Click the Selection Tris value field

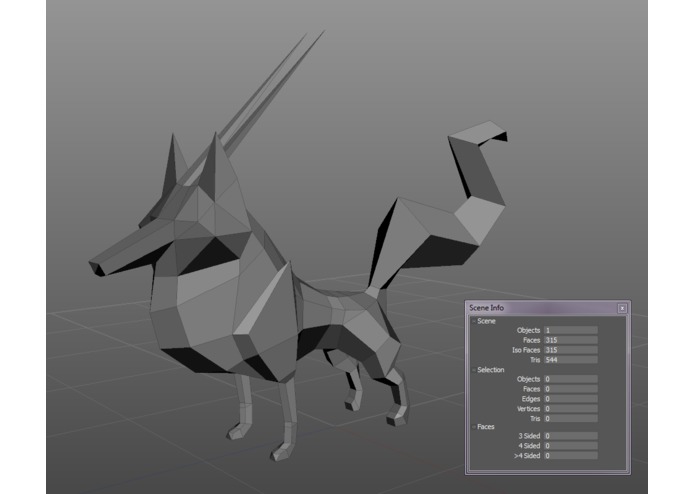click(570, 418)
